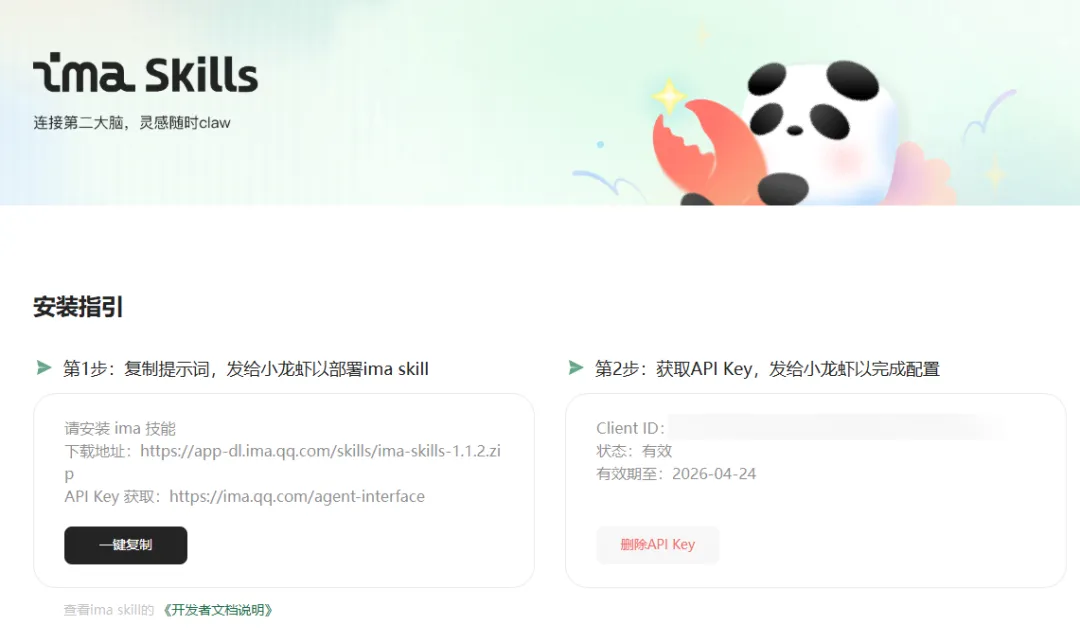Screen dimensions: 1080x643
Task: Click the 状态：有效 status line
Action: [634, 451]
